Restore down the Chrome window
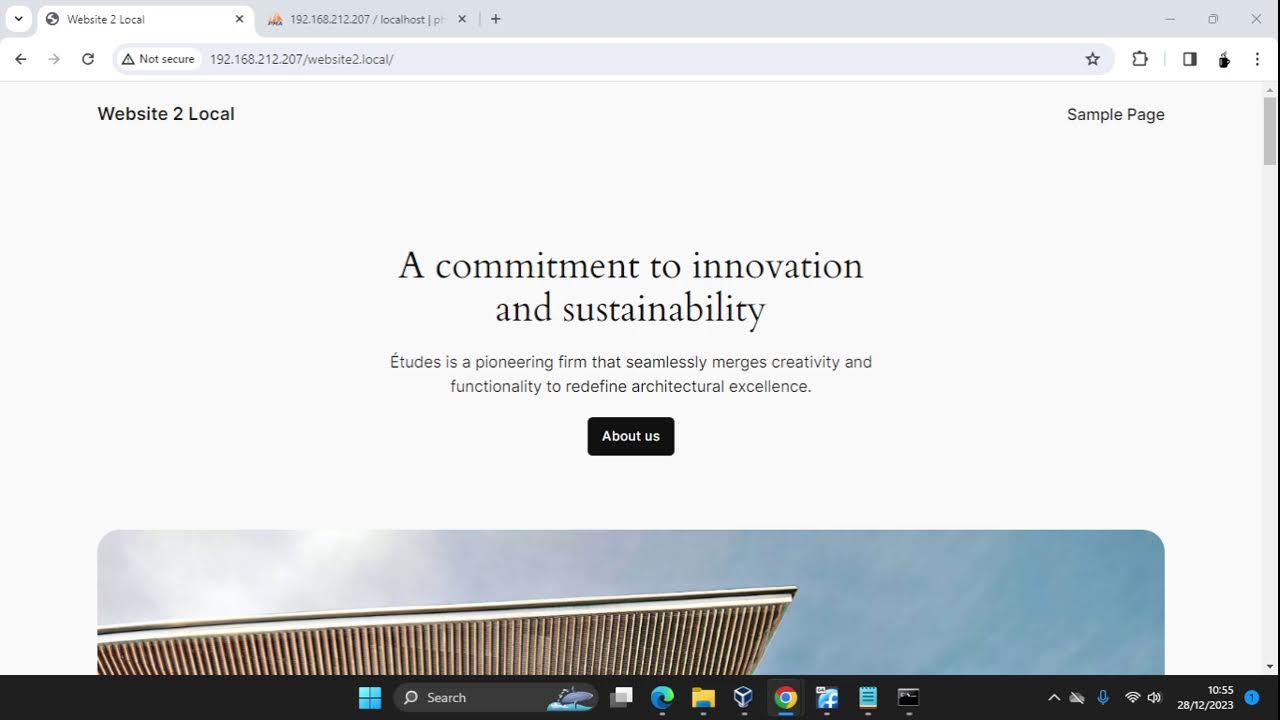Image resolution: width=1280 pixels, height=720 pixels. 1213,19
